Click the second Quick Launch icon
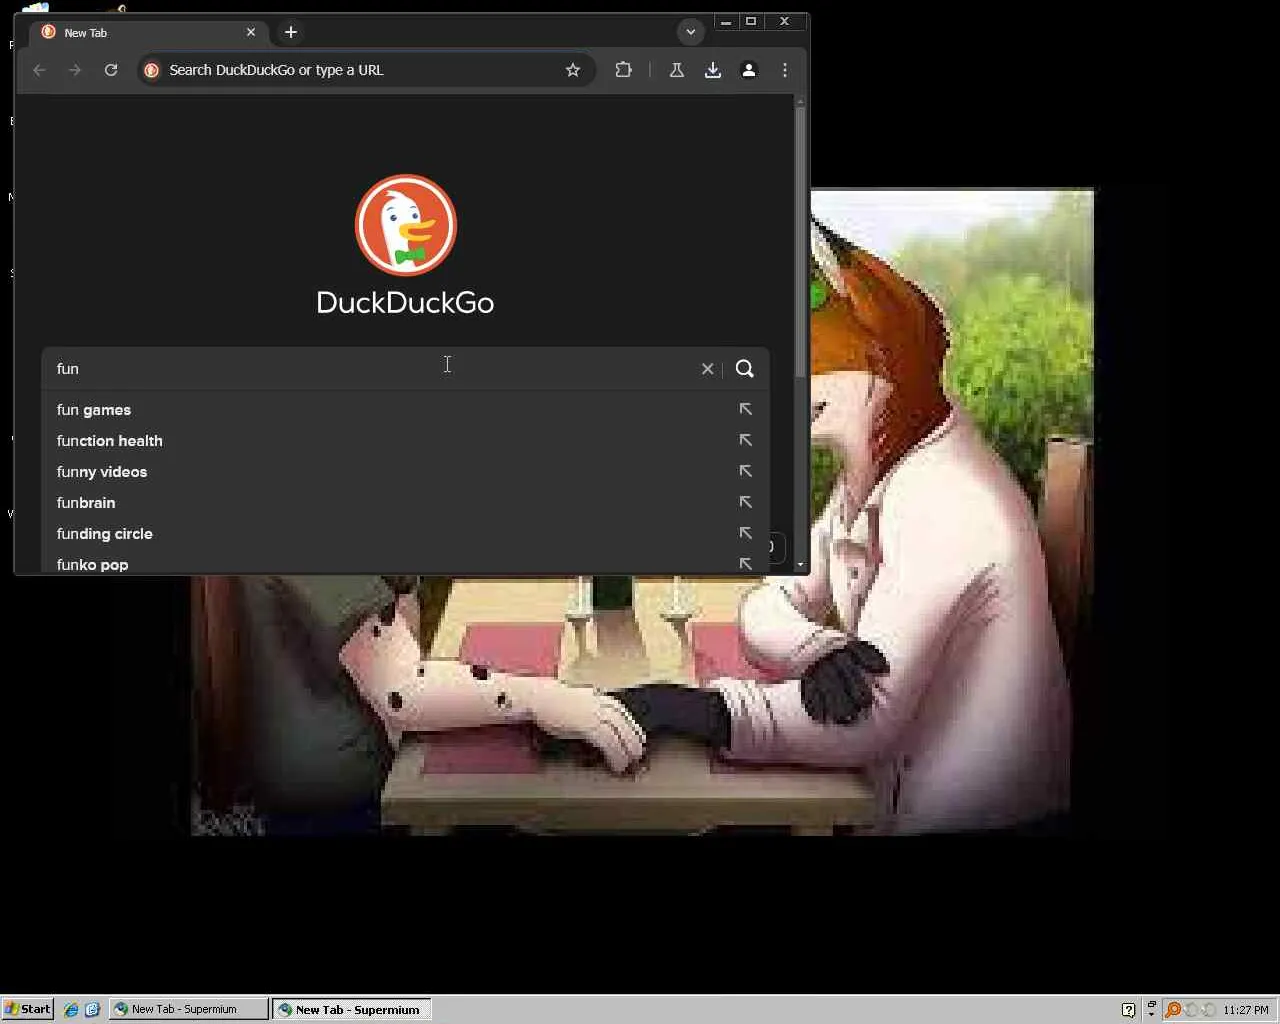This screenshot has width=1280, height=1024. pos(92,1010)
